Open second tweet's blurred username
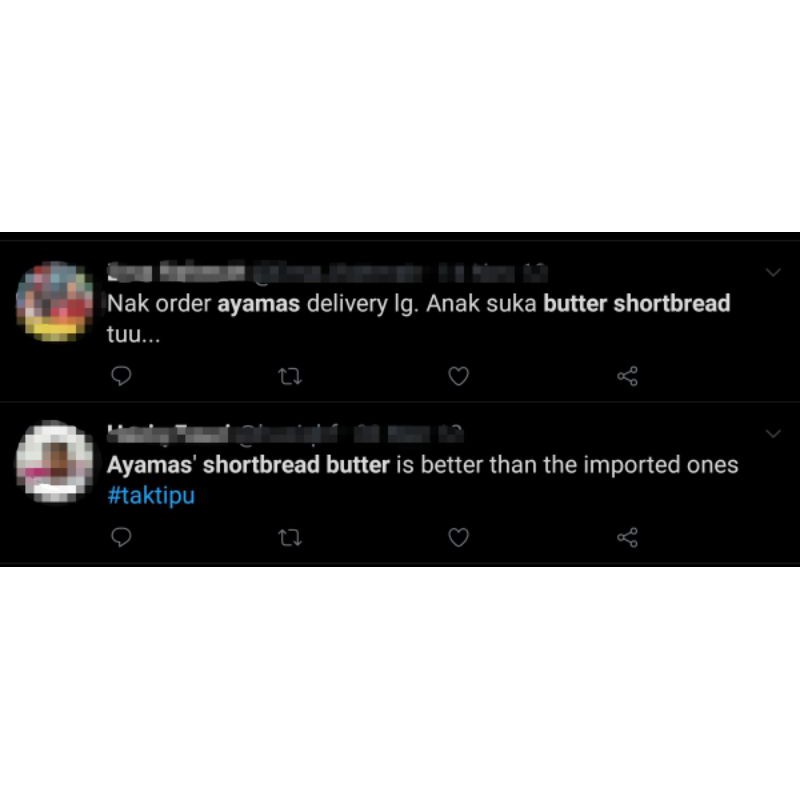800x800 pixels. click(x=285, y=434)
